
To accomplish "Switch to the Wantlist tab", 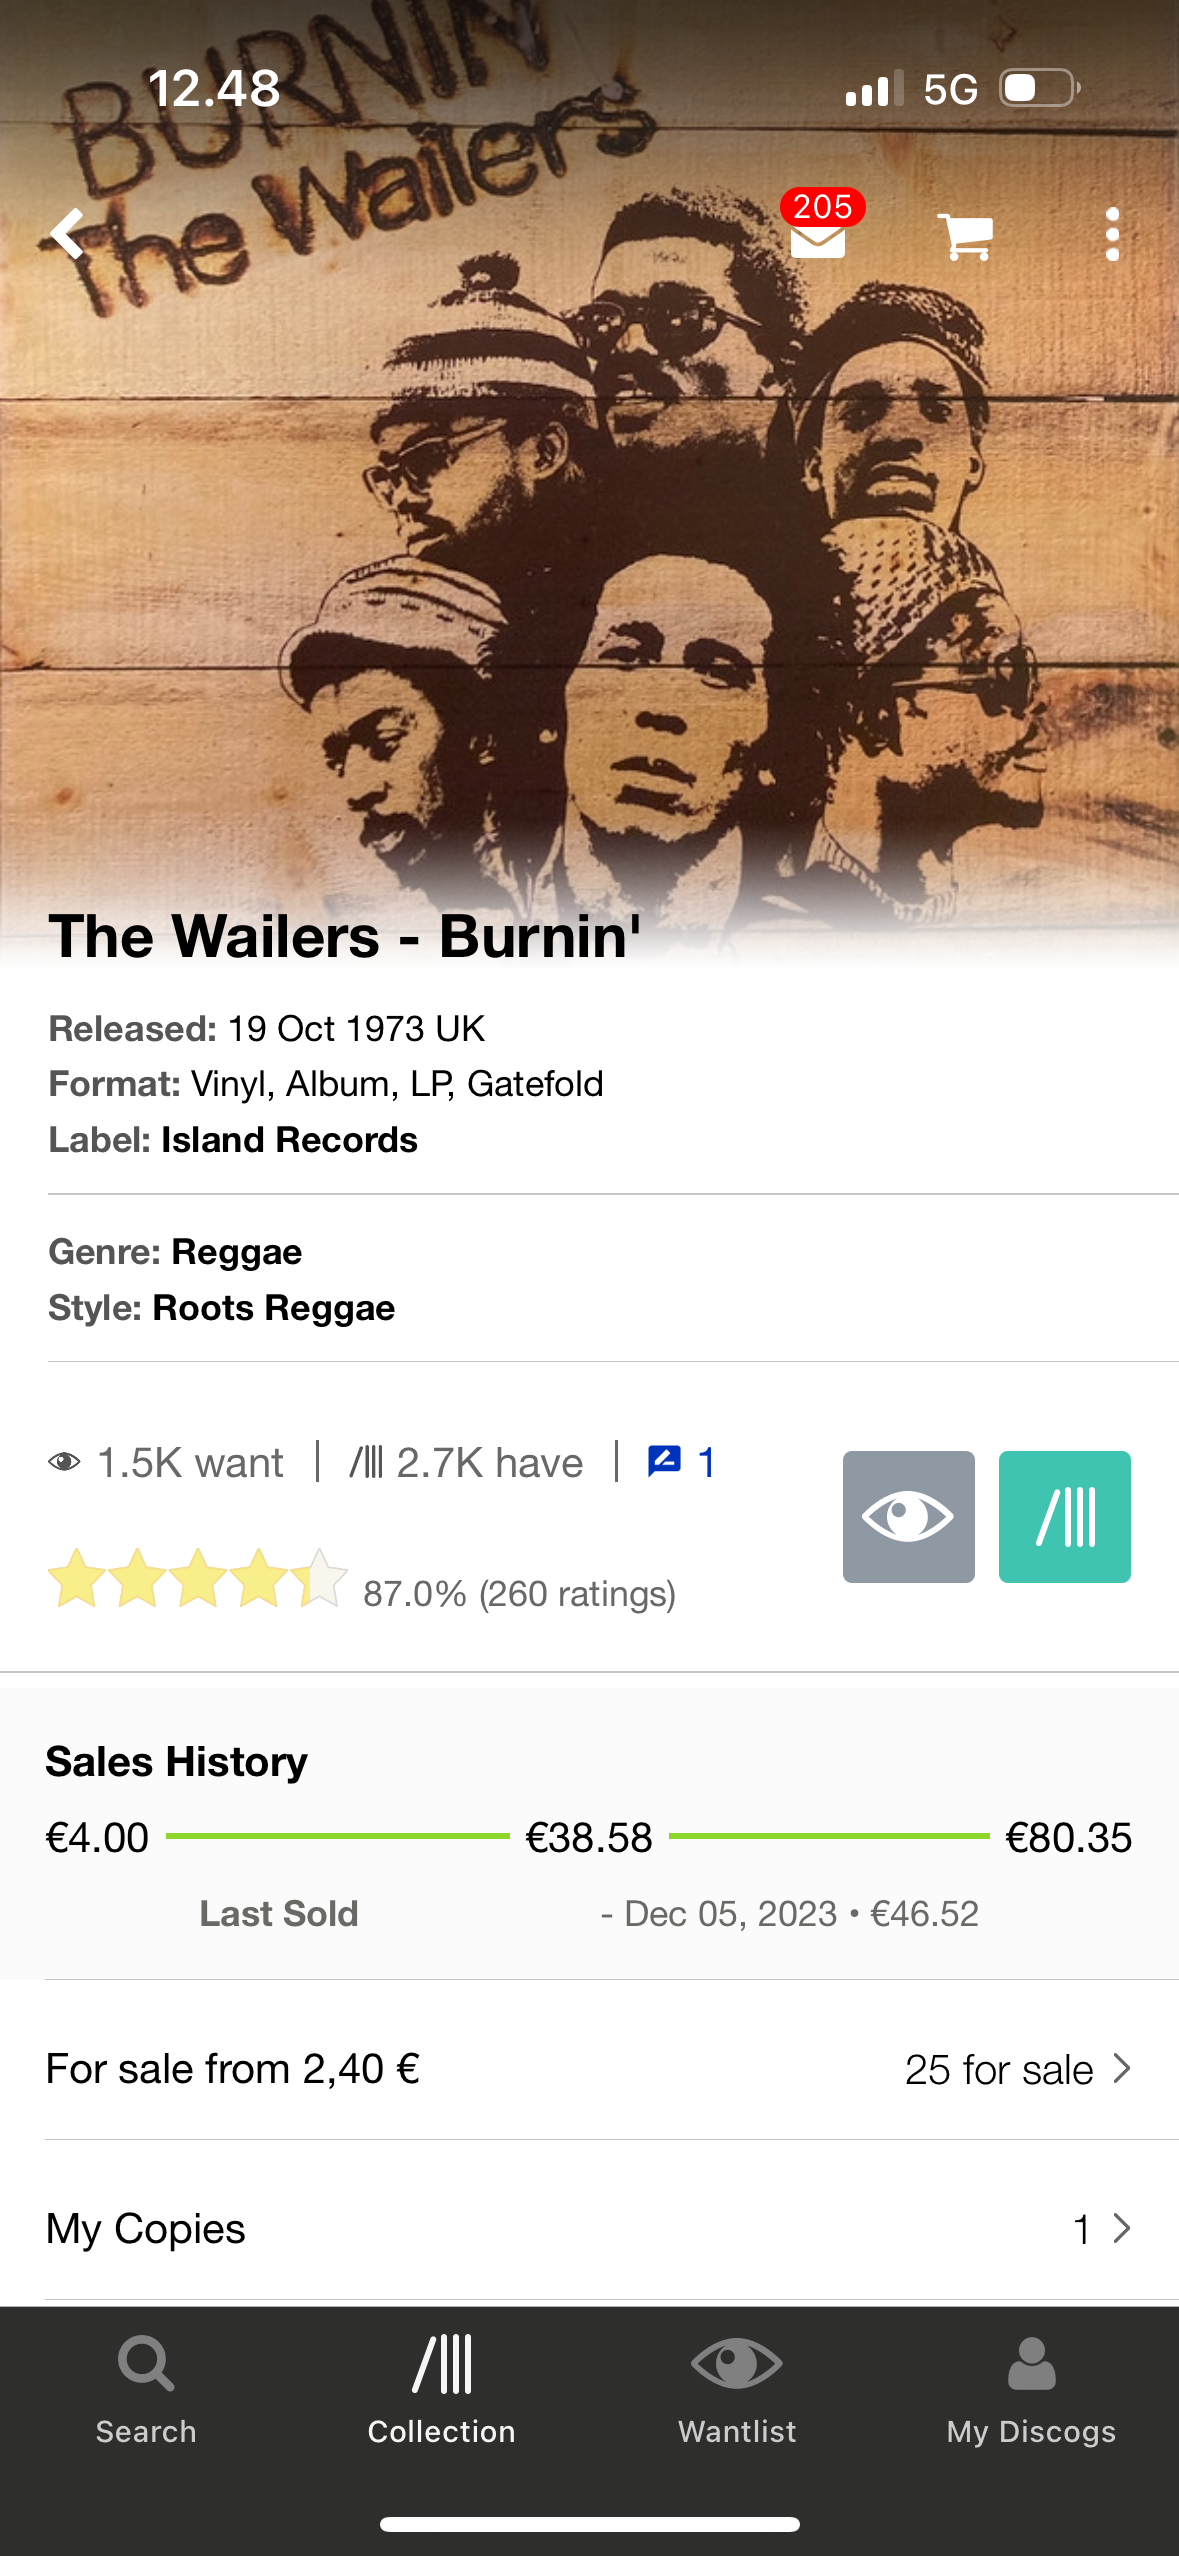I will pyautogui.click(x=737, y=2389).
